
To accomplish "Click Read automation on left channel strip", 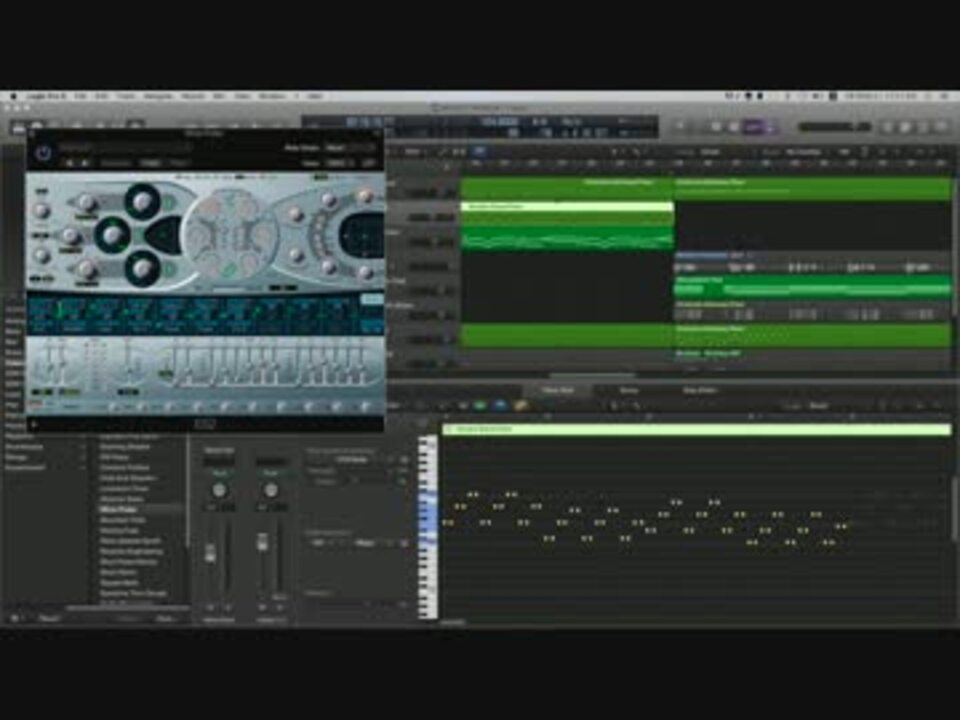I will tap(219, 473).
